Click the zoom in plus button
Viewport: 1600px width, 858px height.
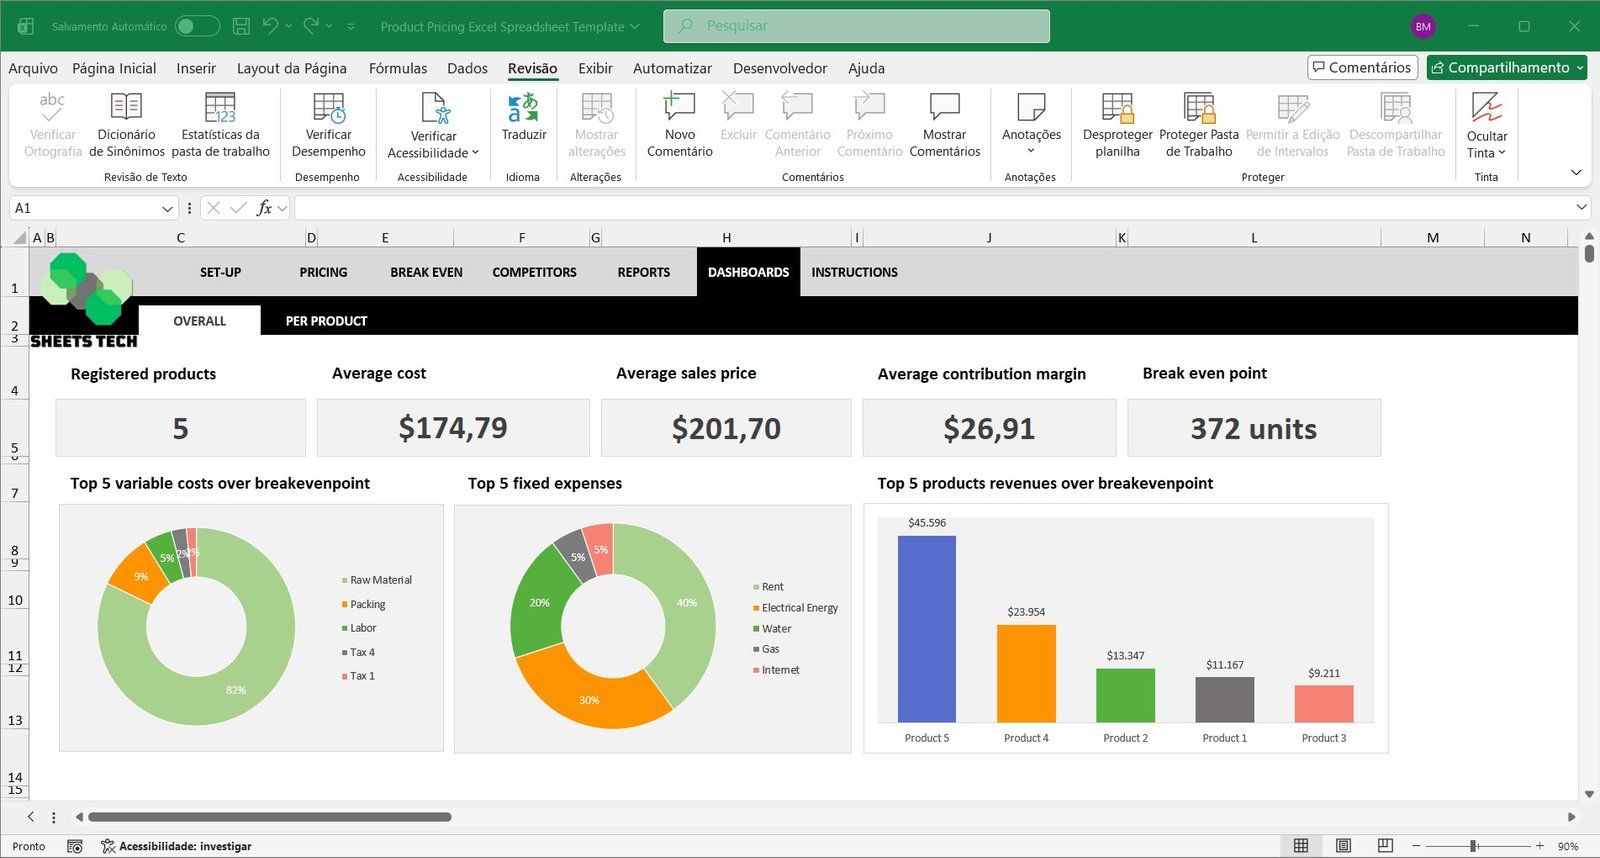click(1540, 846)
